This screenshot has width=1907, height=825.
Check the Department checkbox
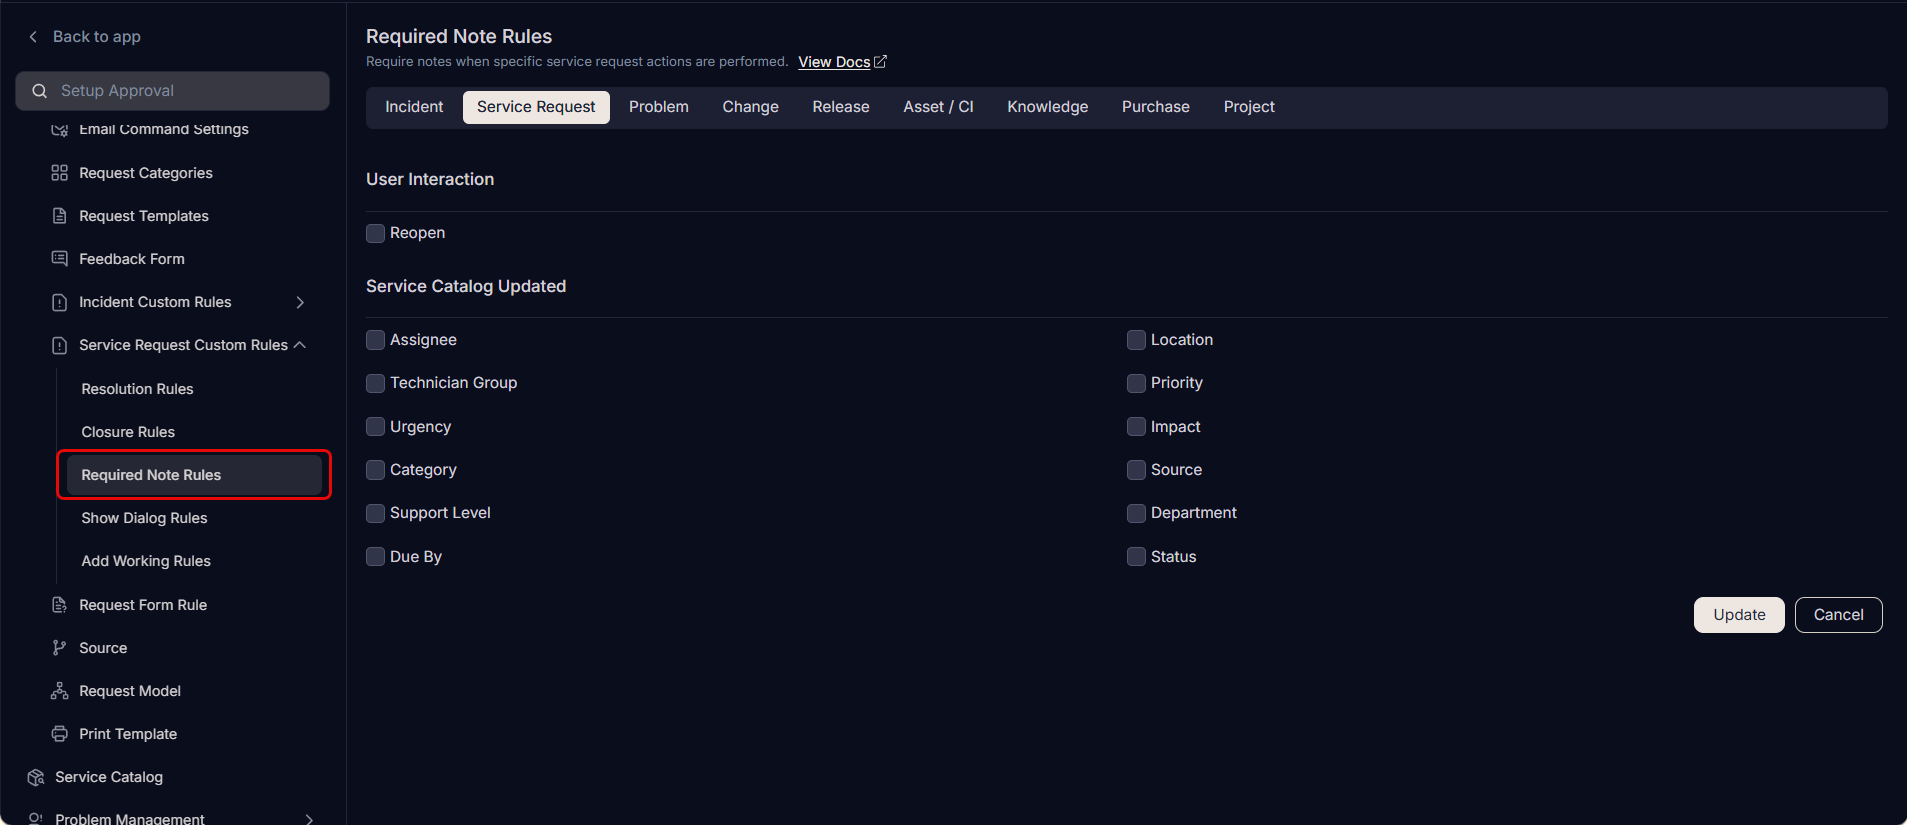pyautogui.click(x=1137, y=513)
